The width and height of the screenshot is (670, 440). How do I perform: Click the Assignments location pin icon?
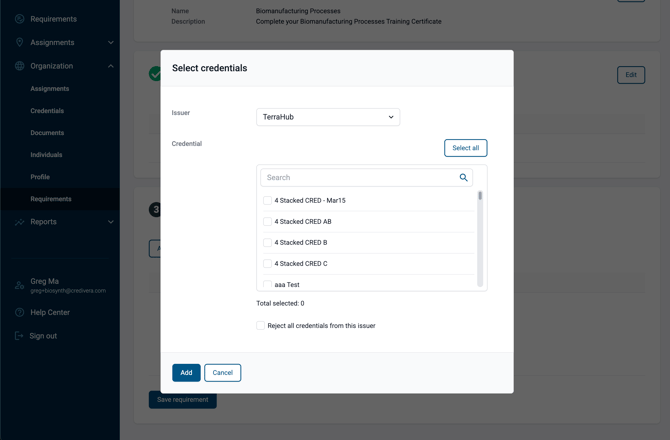19,42
